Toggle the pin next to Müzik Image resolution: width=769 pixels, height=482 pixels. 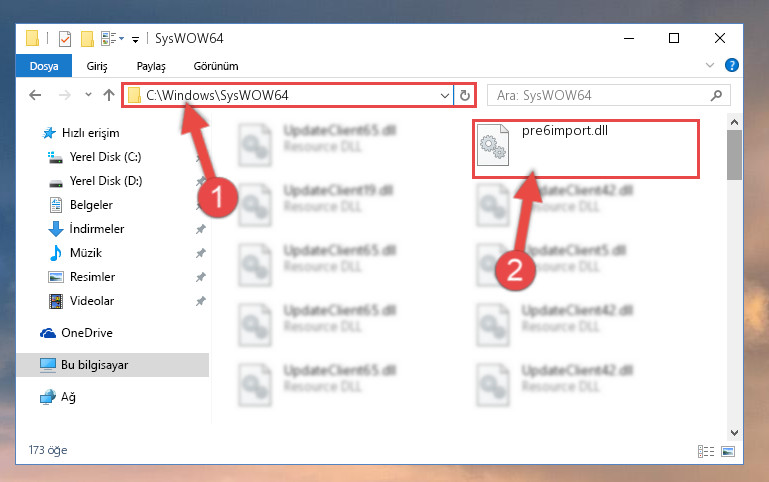point(201,253)
